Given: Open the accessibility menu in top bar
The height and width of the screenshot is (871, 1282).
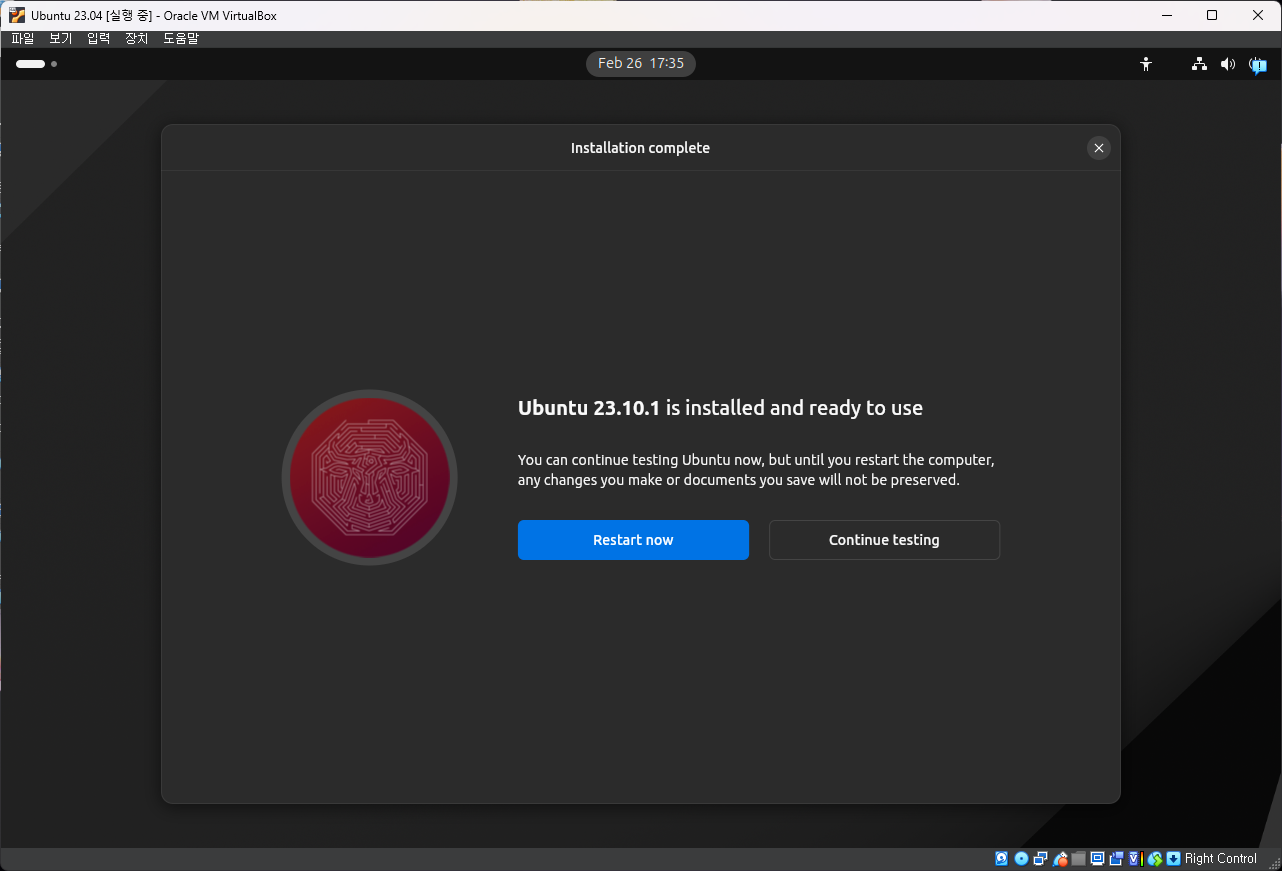Looking at the screenshot, I should tap(1146, 64).
